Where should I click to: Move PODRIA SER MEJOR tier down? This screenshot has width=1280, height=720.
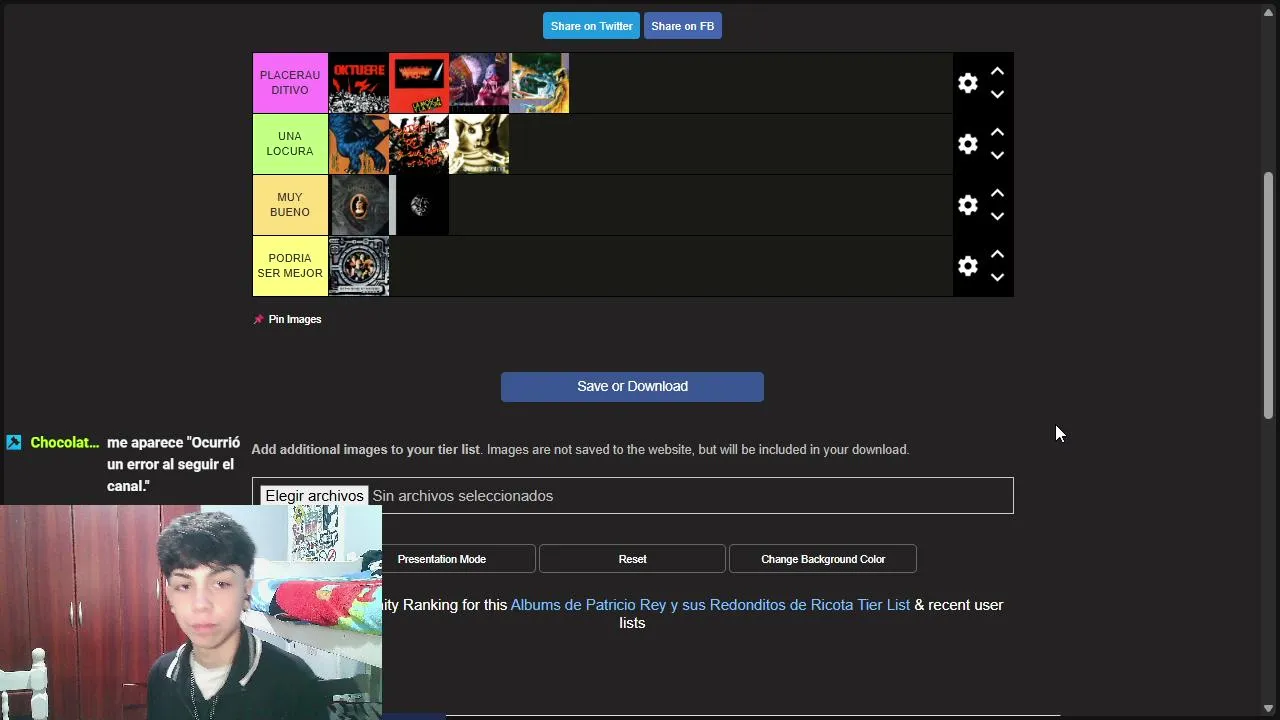tap(997, 277)
